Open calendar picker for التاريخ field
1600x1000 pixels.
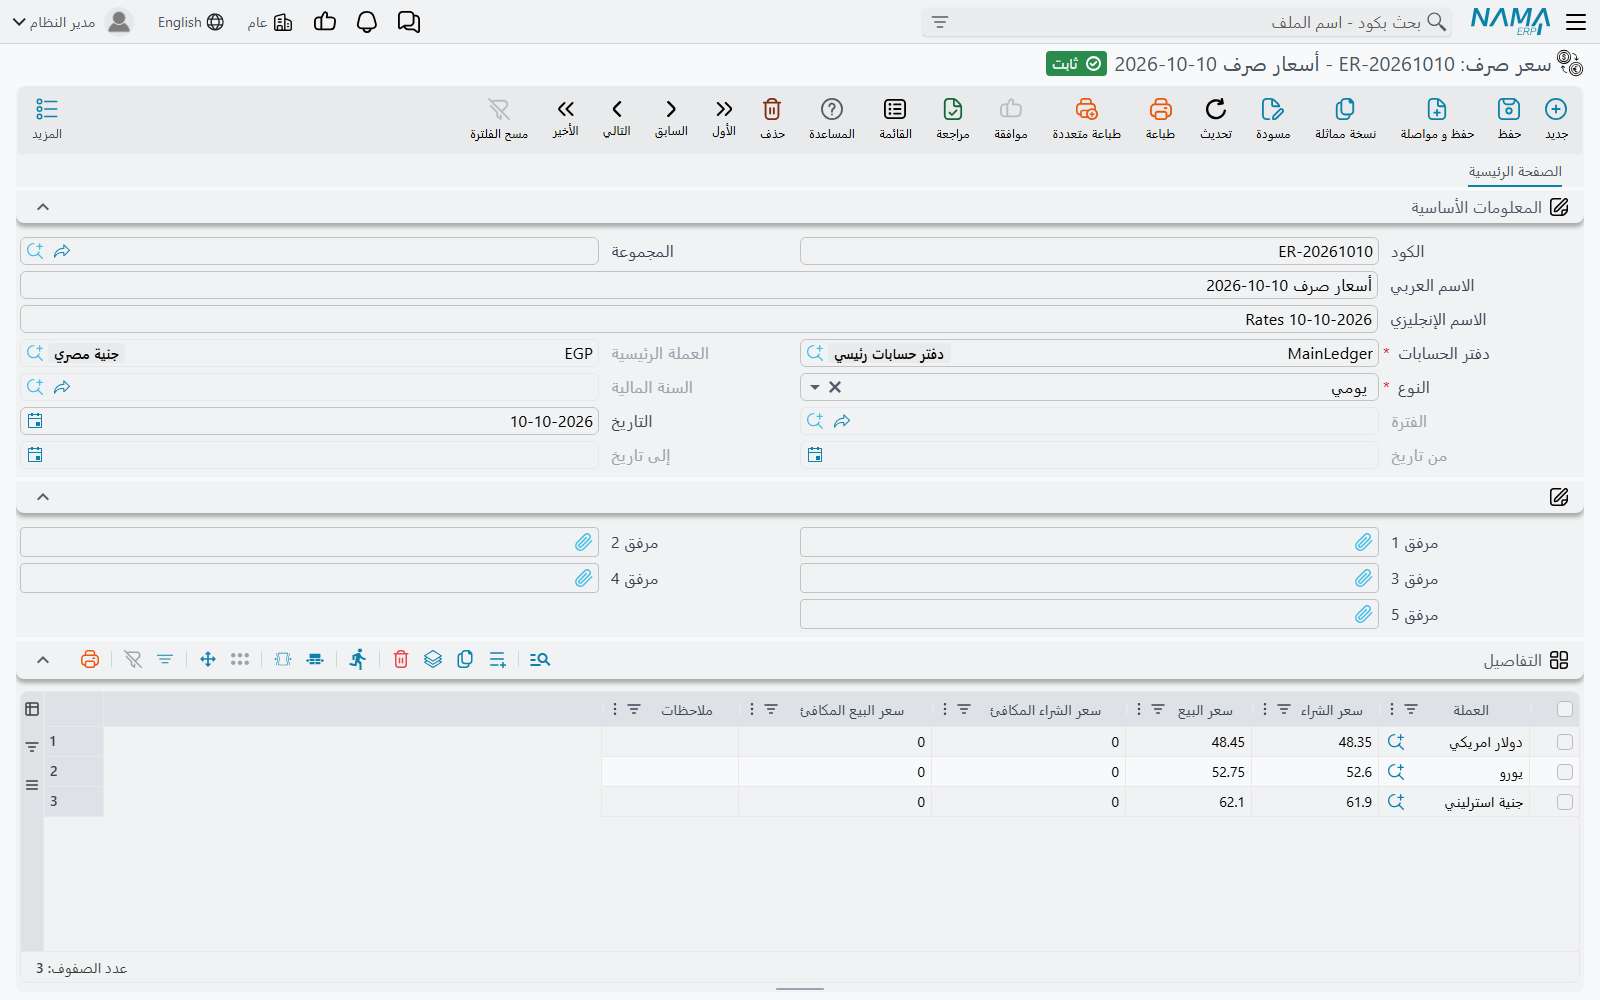click(35, 421)
